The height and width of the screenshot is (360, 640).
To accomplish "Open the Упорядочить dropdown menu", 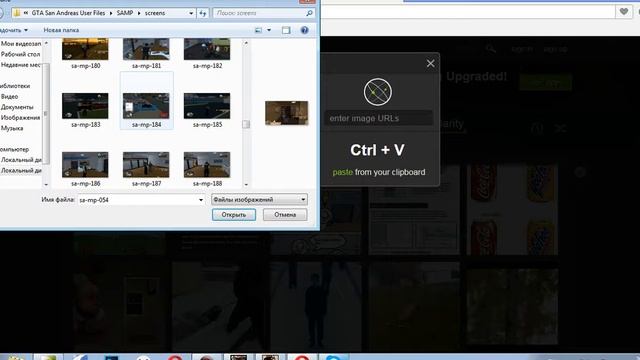I will 14,30.
